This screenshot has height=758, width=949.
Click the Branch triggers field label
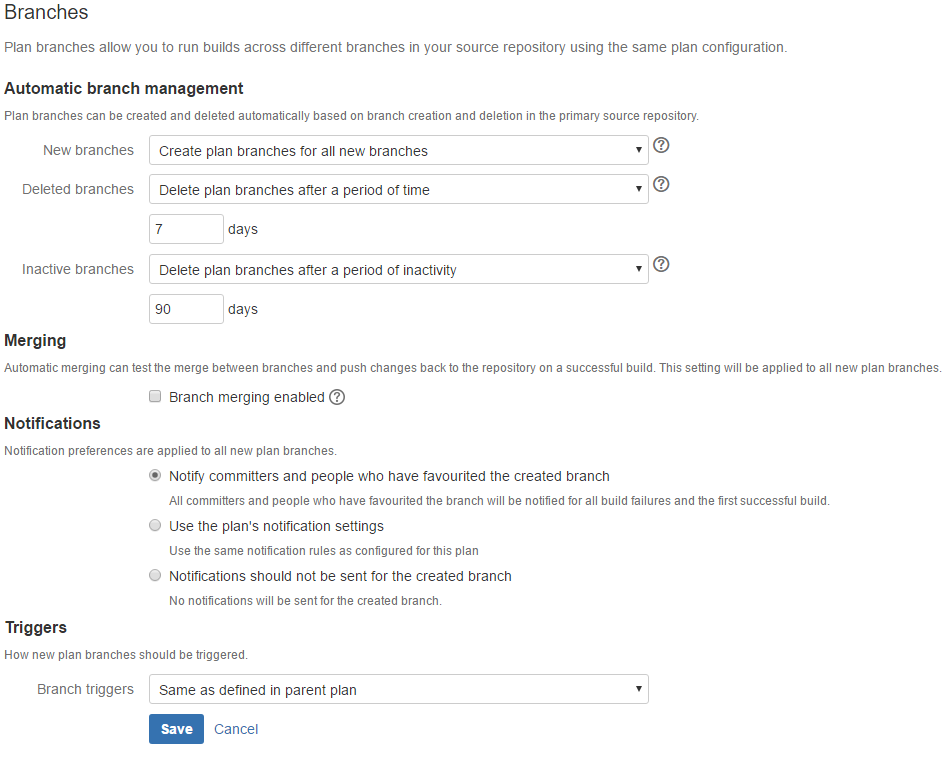tap(85, 689)
